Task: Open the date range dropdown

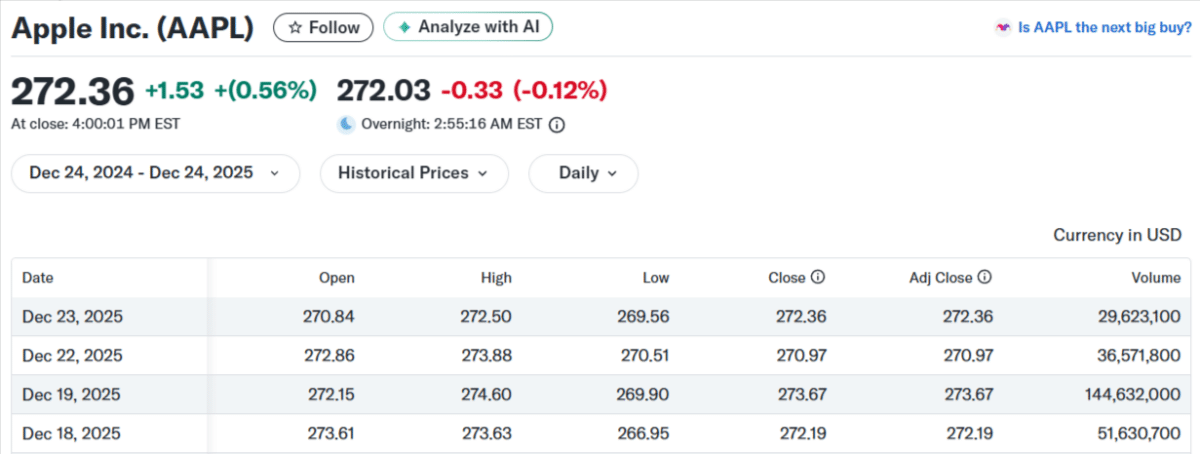Action: point(155,173)
